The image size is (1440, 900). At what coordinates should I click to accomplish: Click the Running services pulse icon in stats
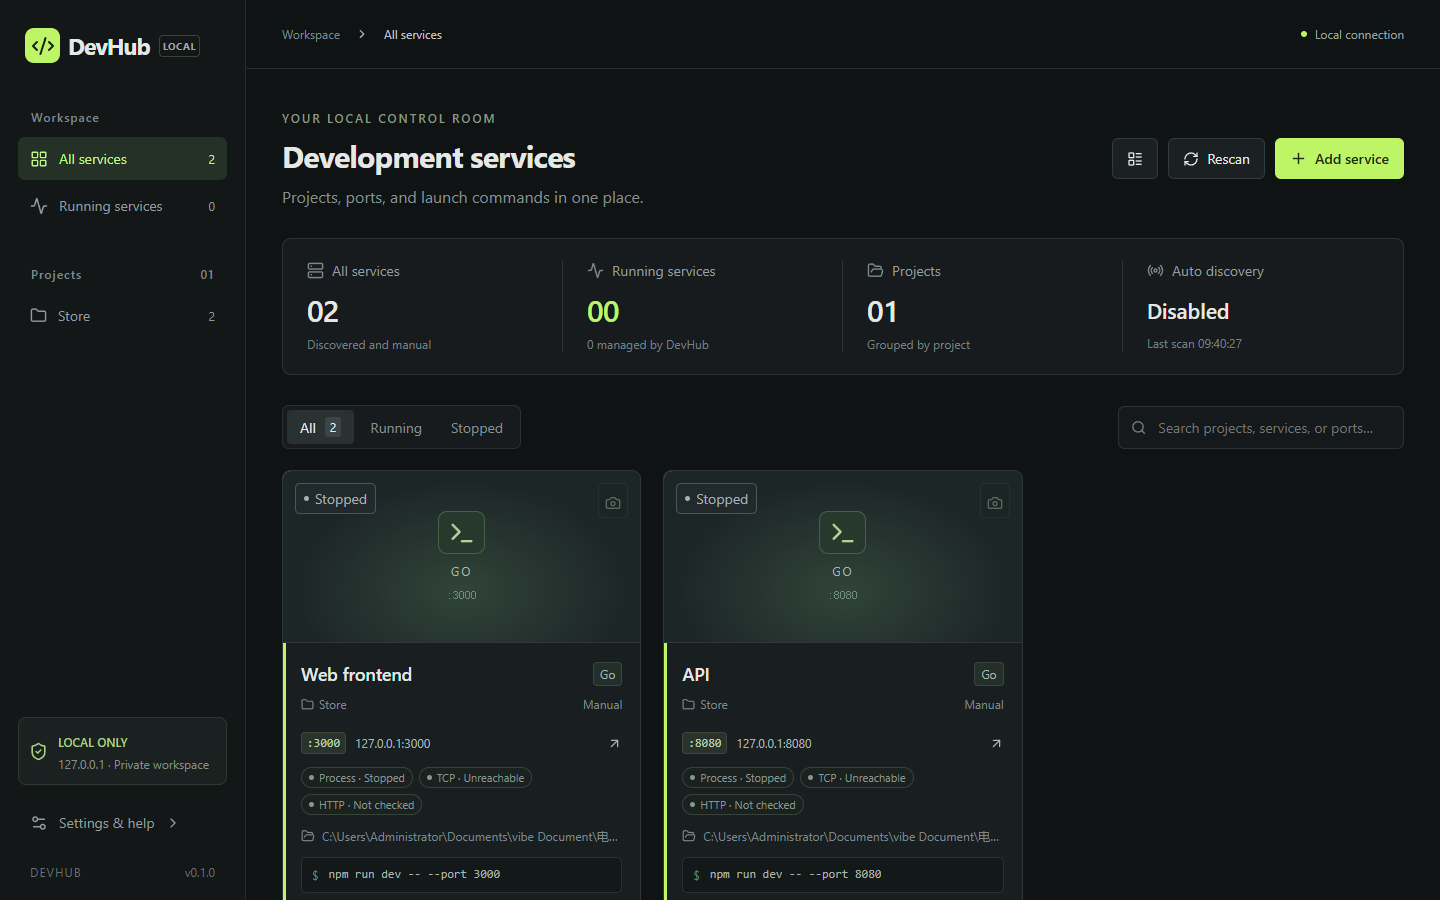[x=595, y=271]
